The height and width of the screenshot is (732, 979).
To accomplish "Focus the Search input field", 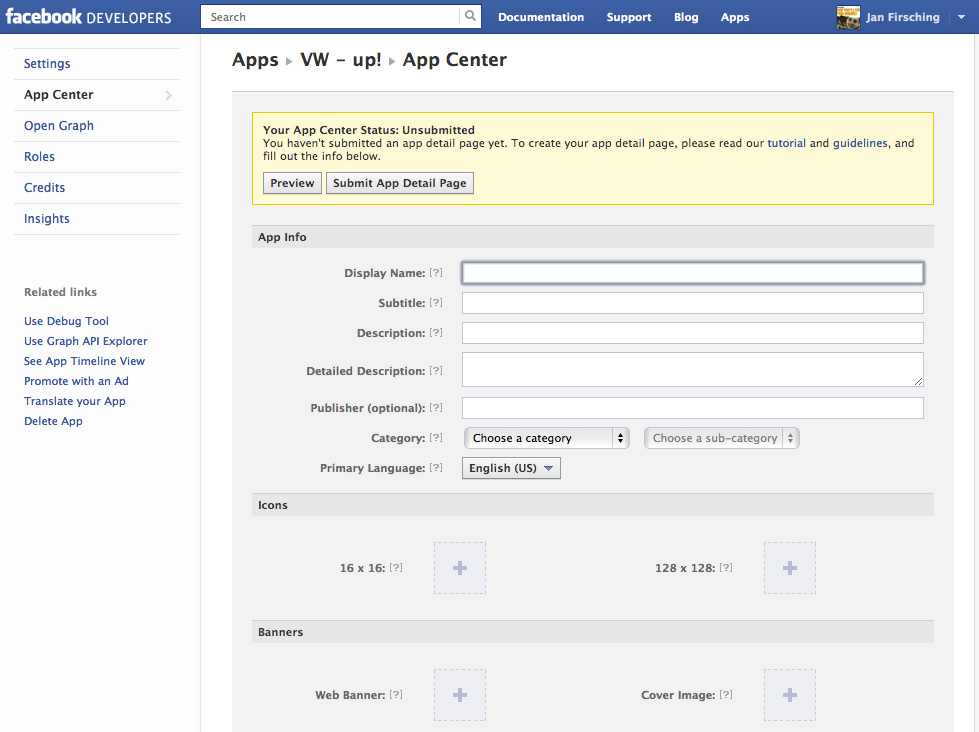I will click(330, 17).
